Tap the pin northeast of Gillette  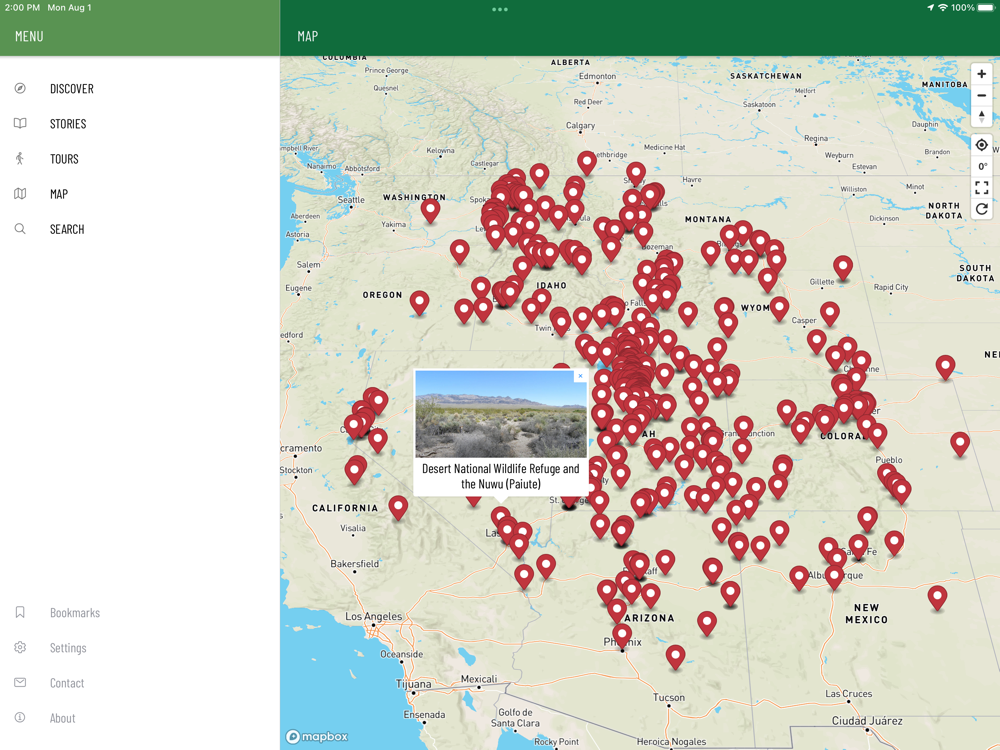pos(843,268)
